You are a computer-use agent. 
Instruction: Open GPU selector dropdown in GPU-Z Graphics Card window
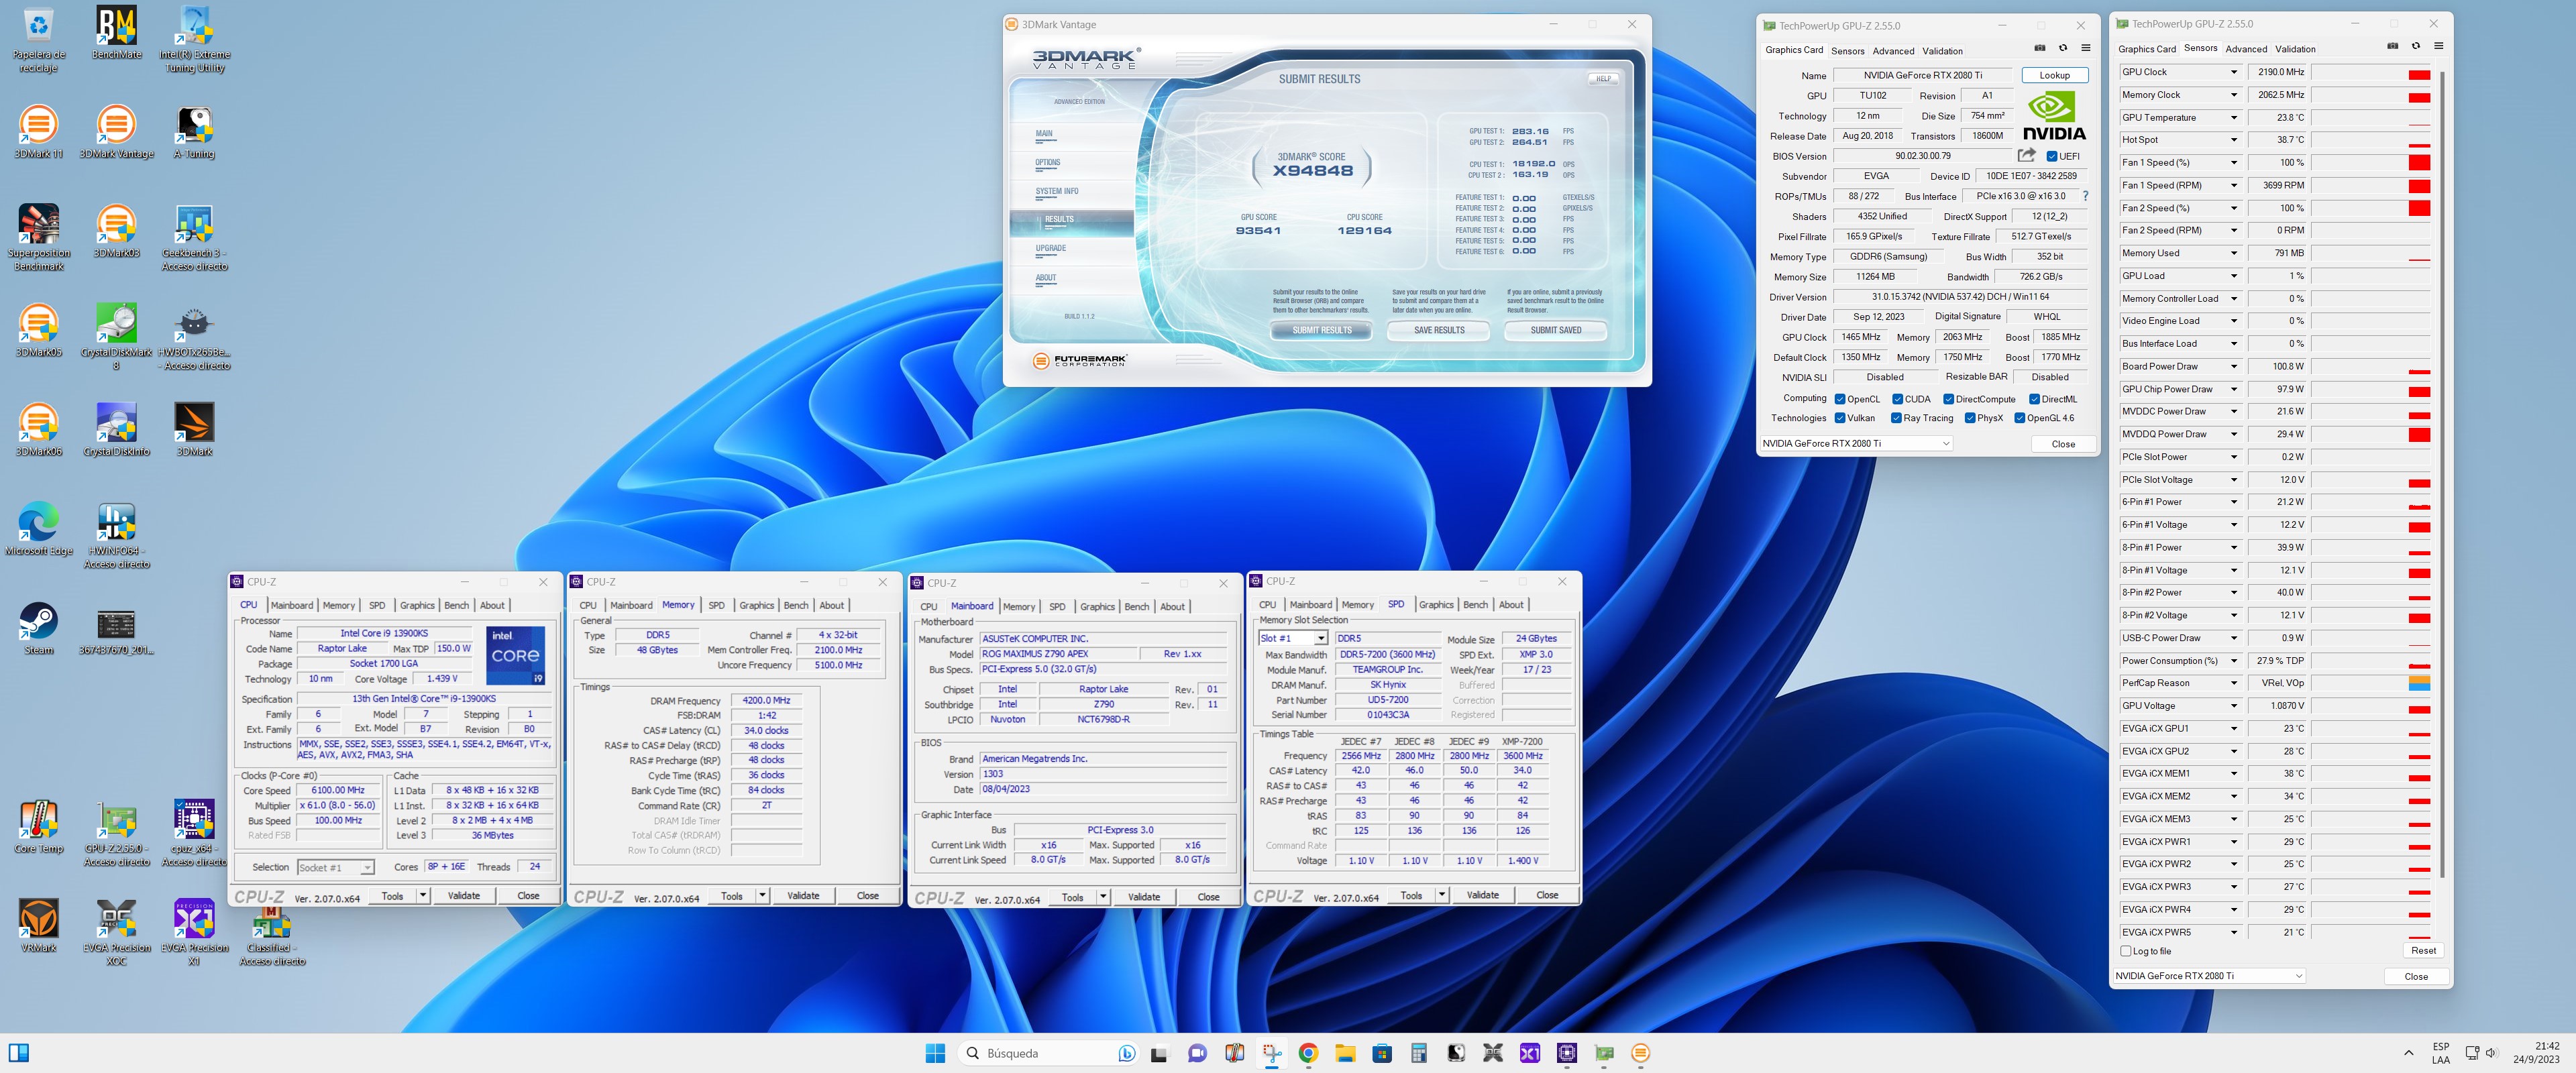tap(1855, 443)
